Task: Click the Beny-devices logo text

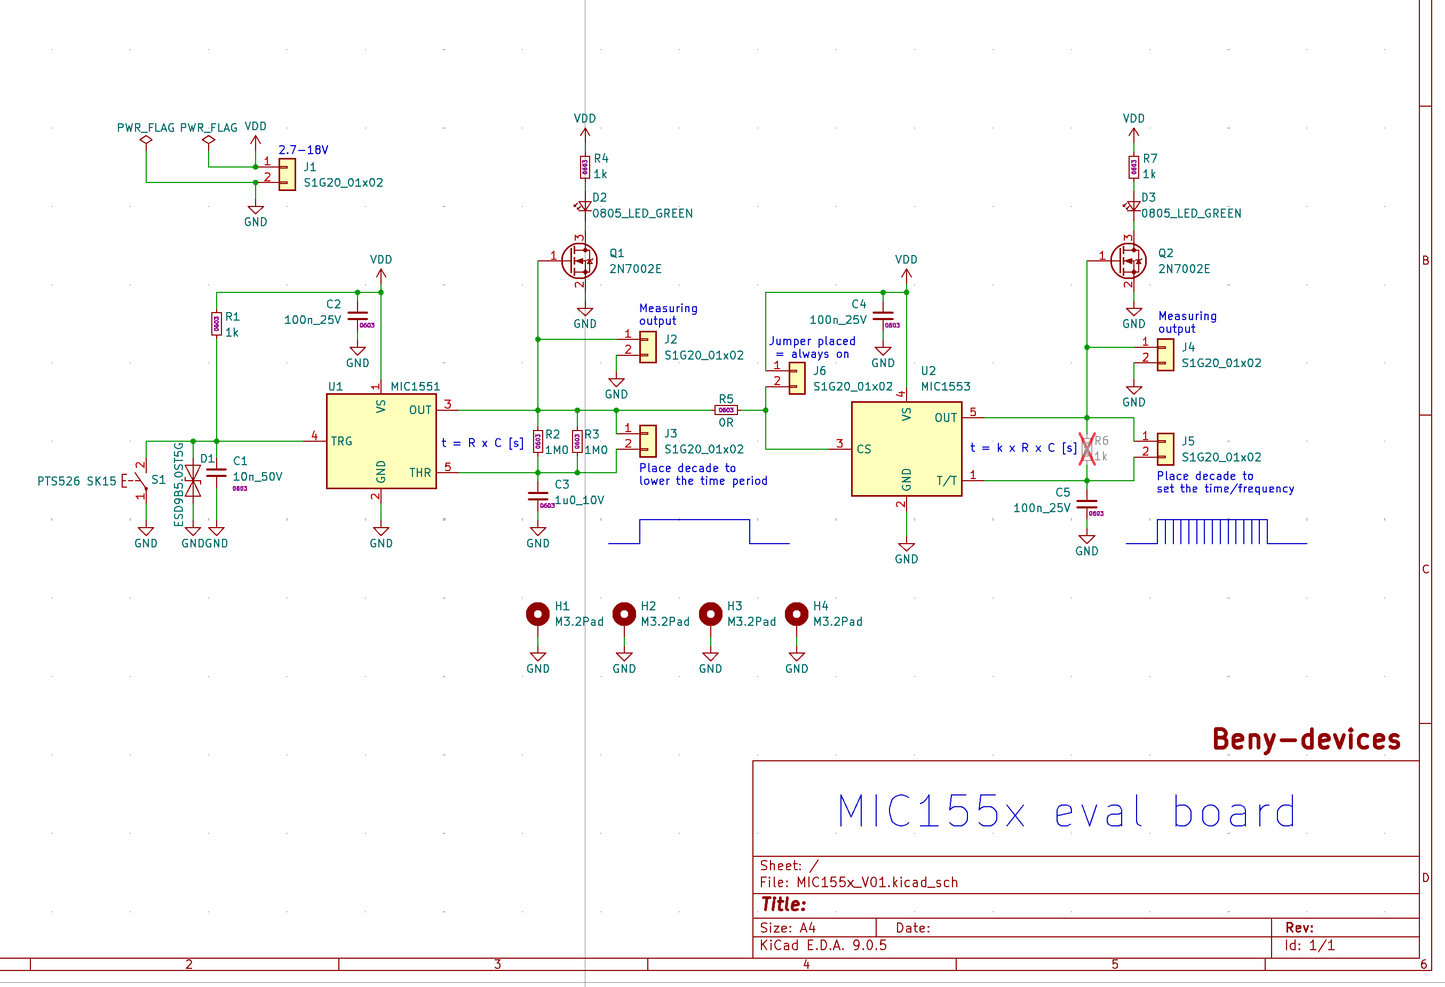Action: point(1305,739)
